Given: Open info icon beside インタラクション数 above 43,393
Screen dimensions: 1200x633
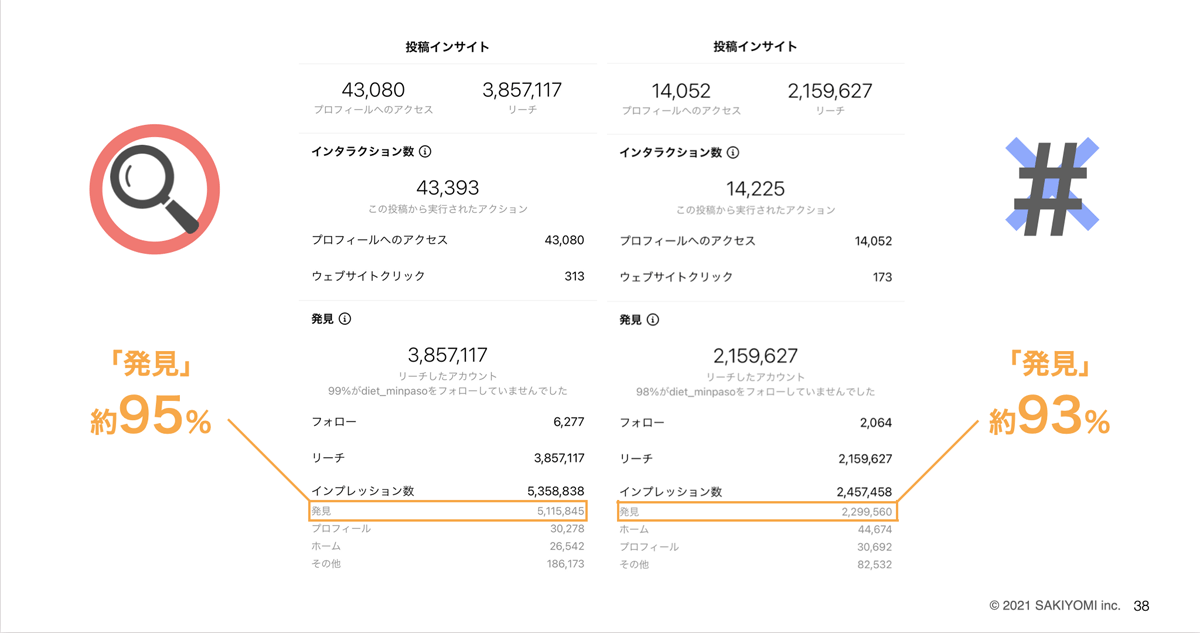Looking at the screenshot, I should click(x=425, y=153).
